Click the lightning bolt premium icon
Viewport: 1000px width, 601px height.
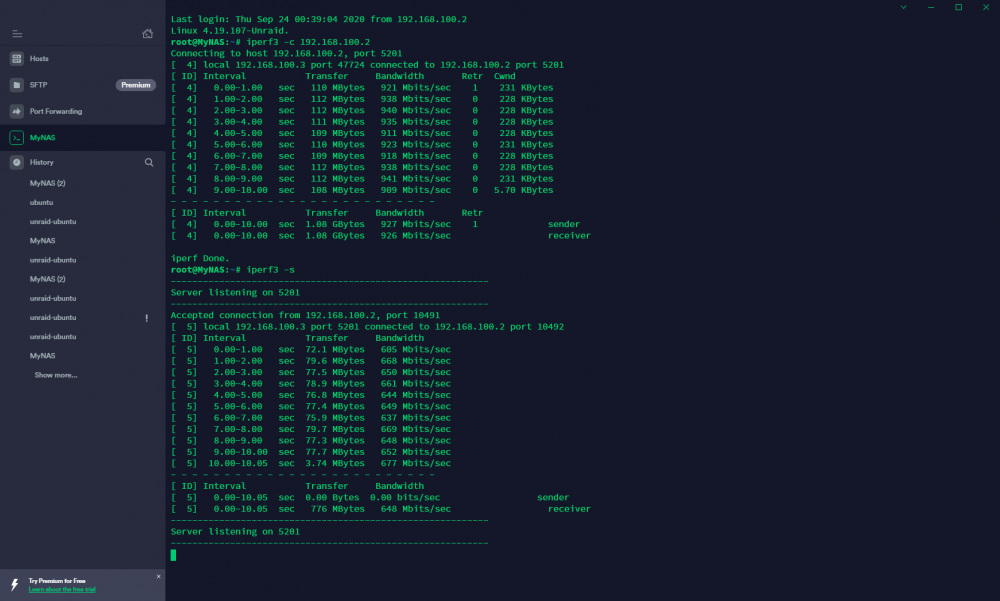coord(15,584)
